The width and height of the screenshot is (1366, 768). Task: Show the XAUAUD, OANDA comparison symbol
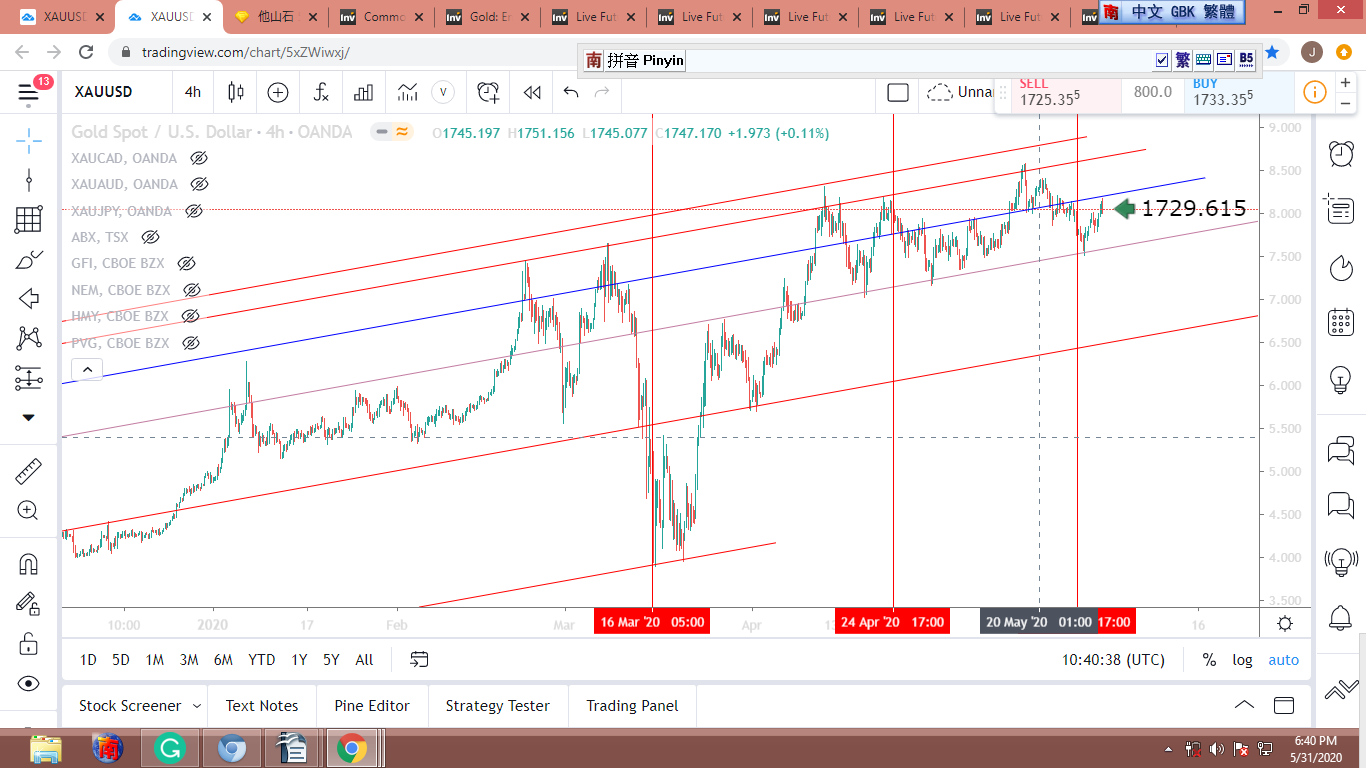point(199,184)
